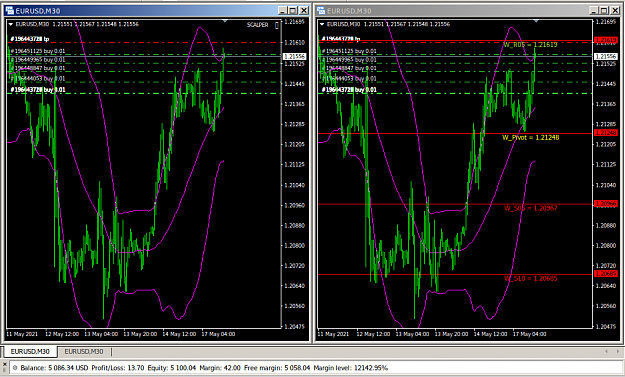
Task: Click the 14 May 12:00 label on right chart axis
Action: (490, 334)
